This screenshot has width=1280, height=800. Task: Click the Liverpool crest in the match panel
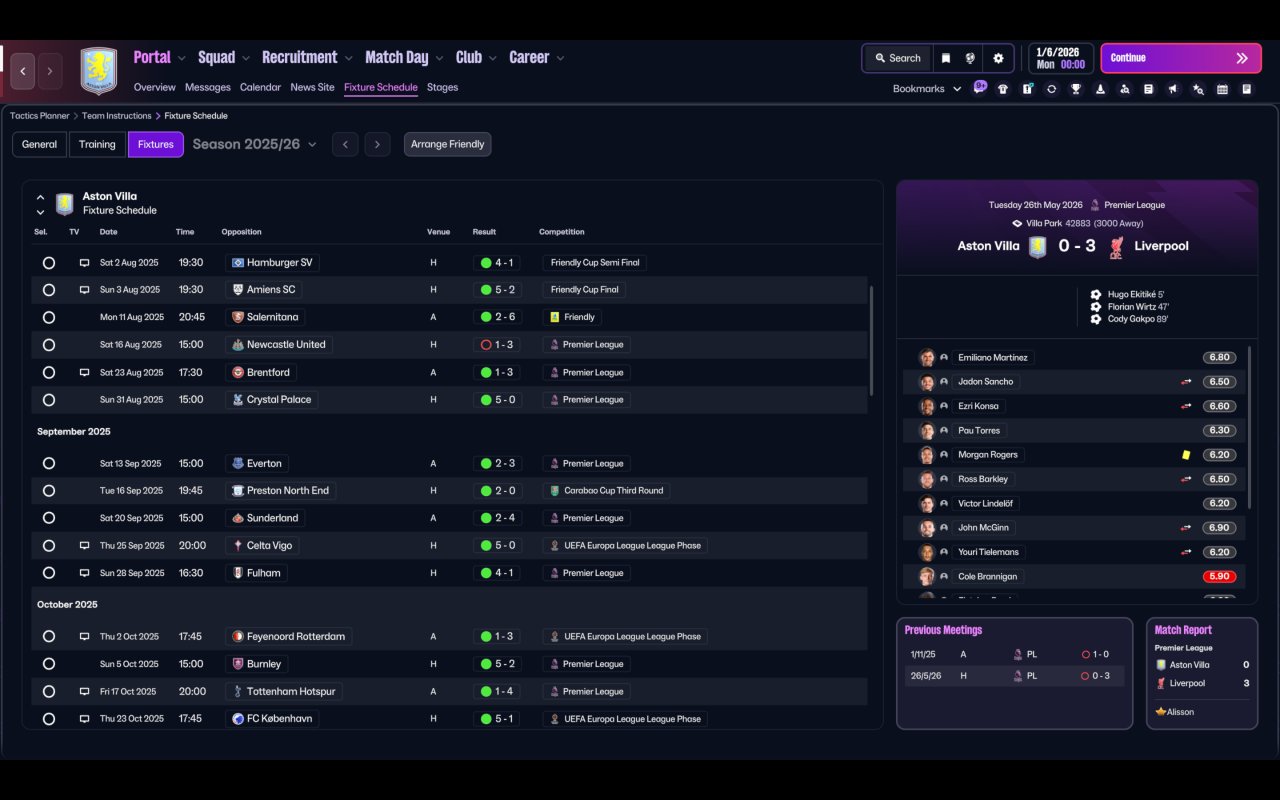(x=1116, y=246)
